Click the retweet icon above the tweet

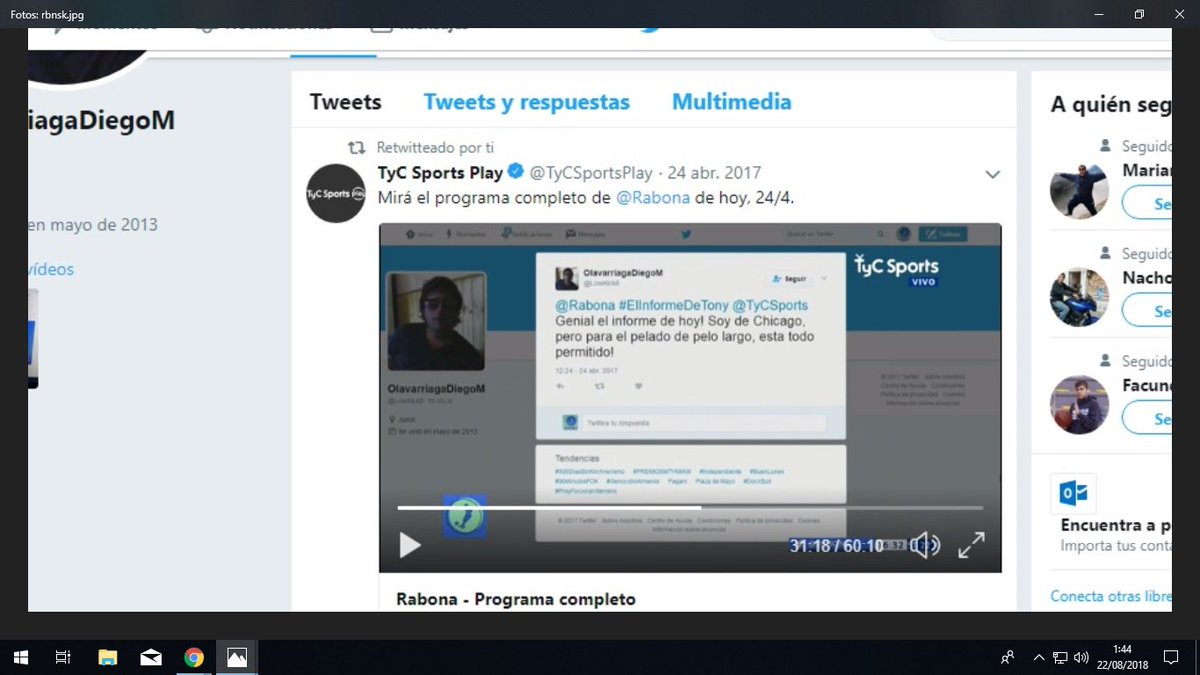click(x=356, y=147)
